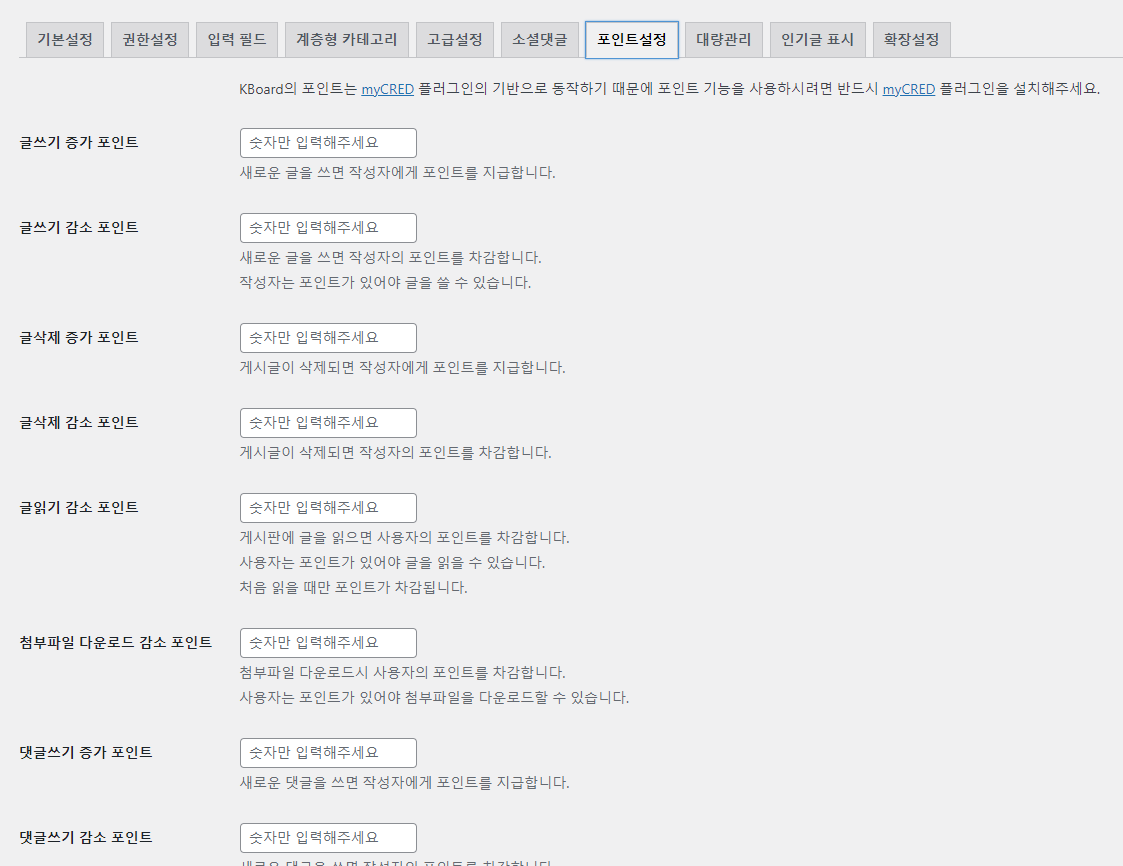Click text '작성자는 포인트가 있어야 글을 쓸 수 있습니다.'
The width and height of the screenshot is (1123, 866).
[385, 282]
